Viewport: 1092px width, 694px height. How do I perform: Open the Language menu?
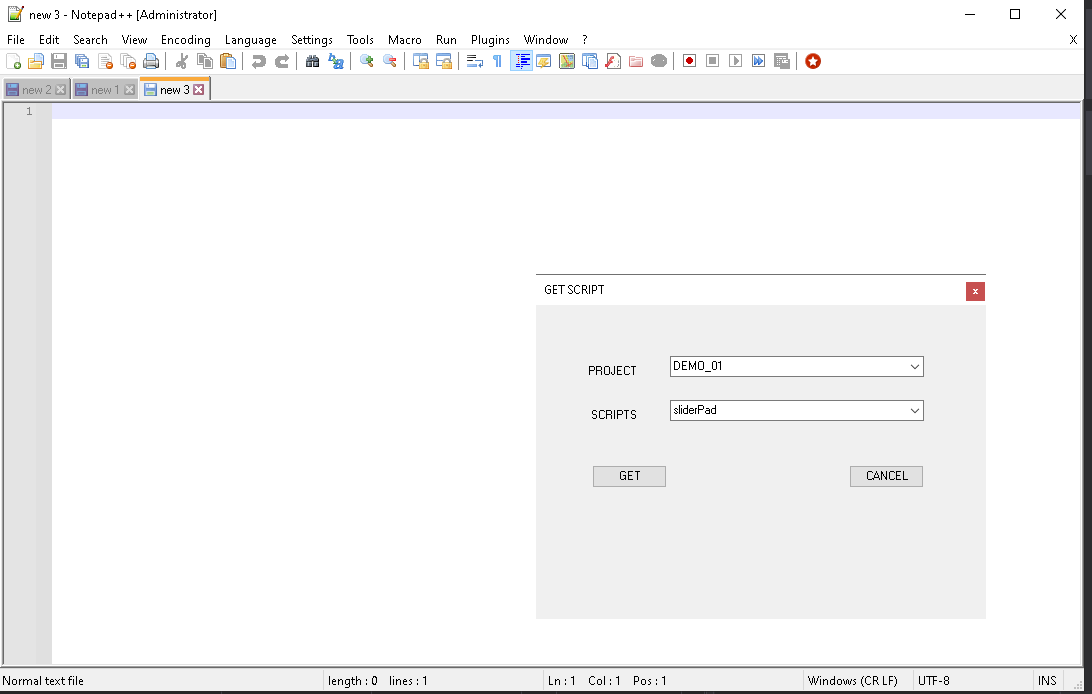(251, 40)
